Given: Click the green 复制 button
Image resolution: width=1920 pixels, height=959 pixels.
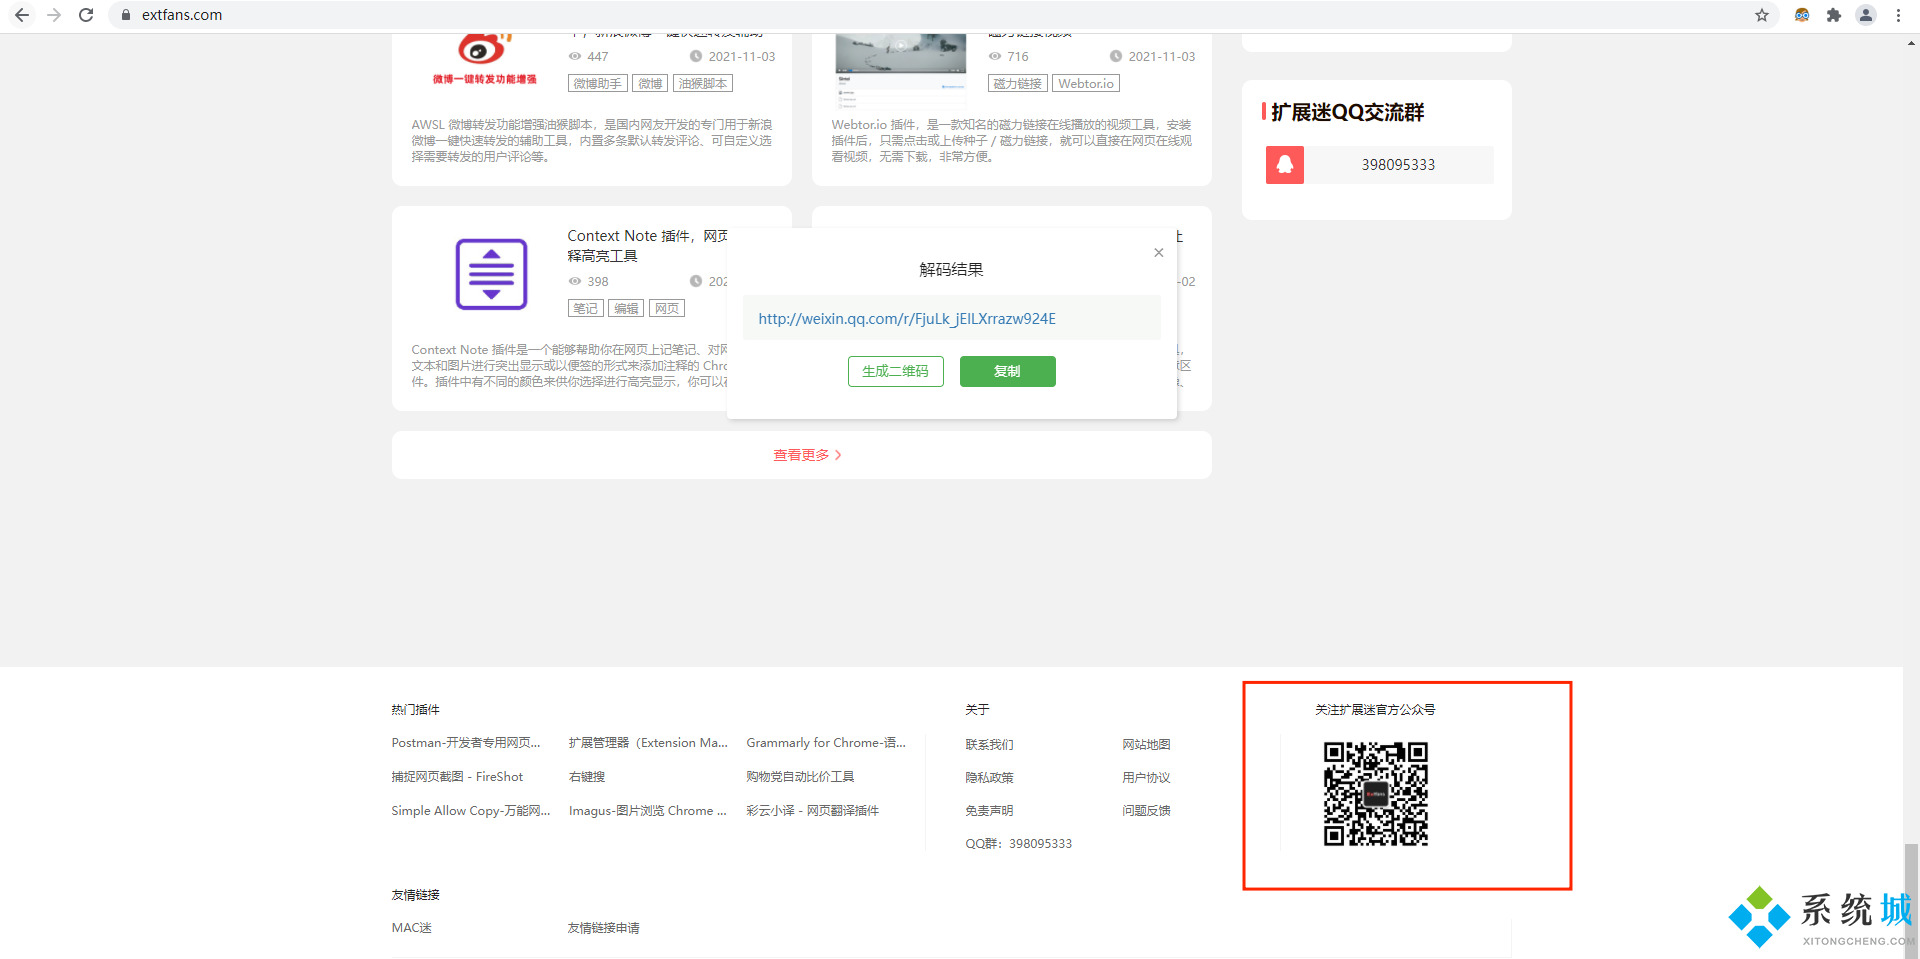Looking at the screenshot, I should point(1007,371).
